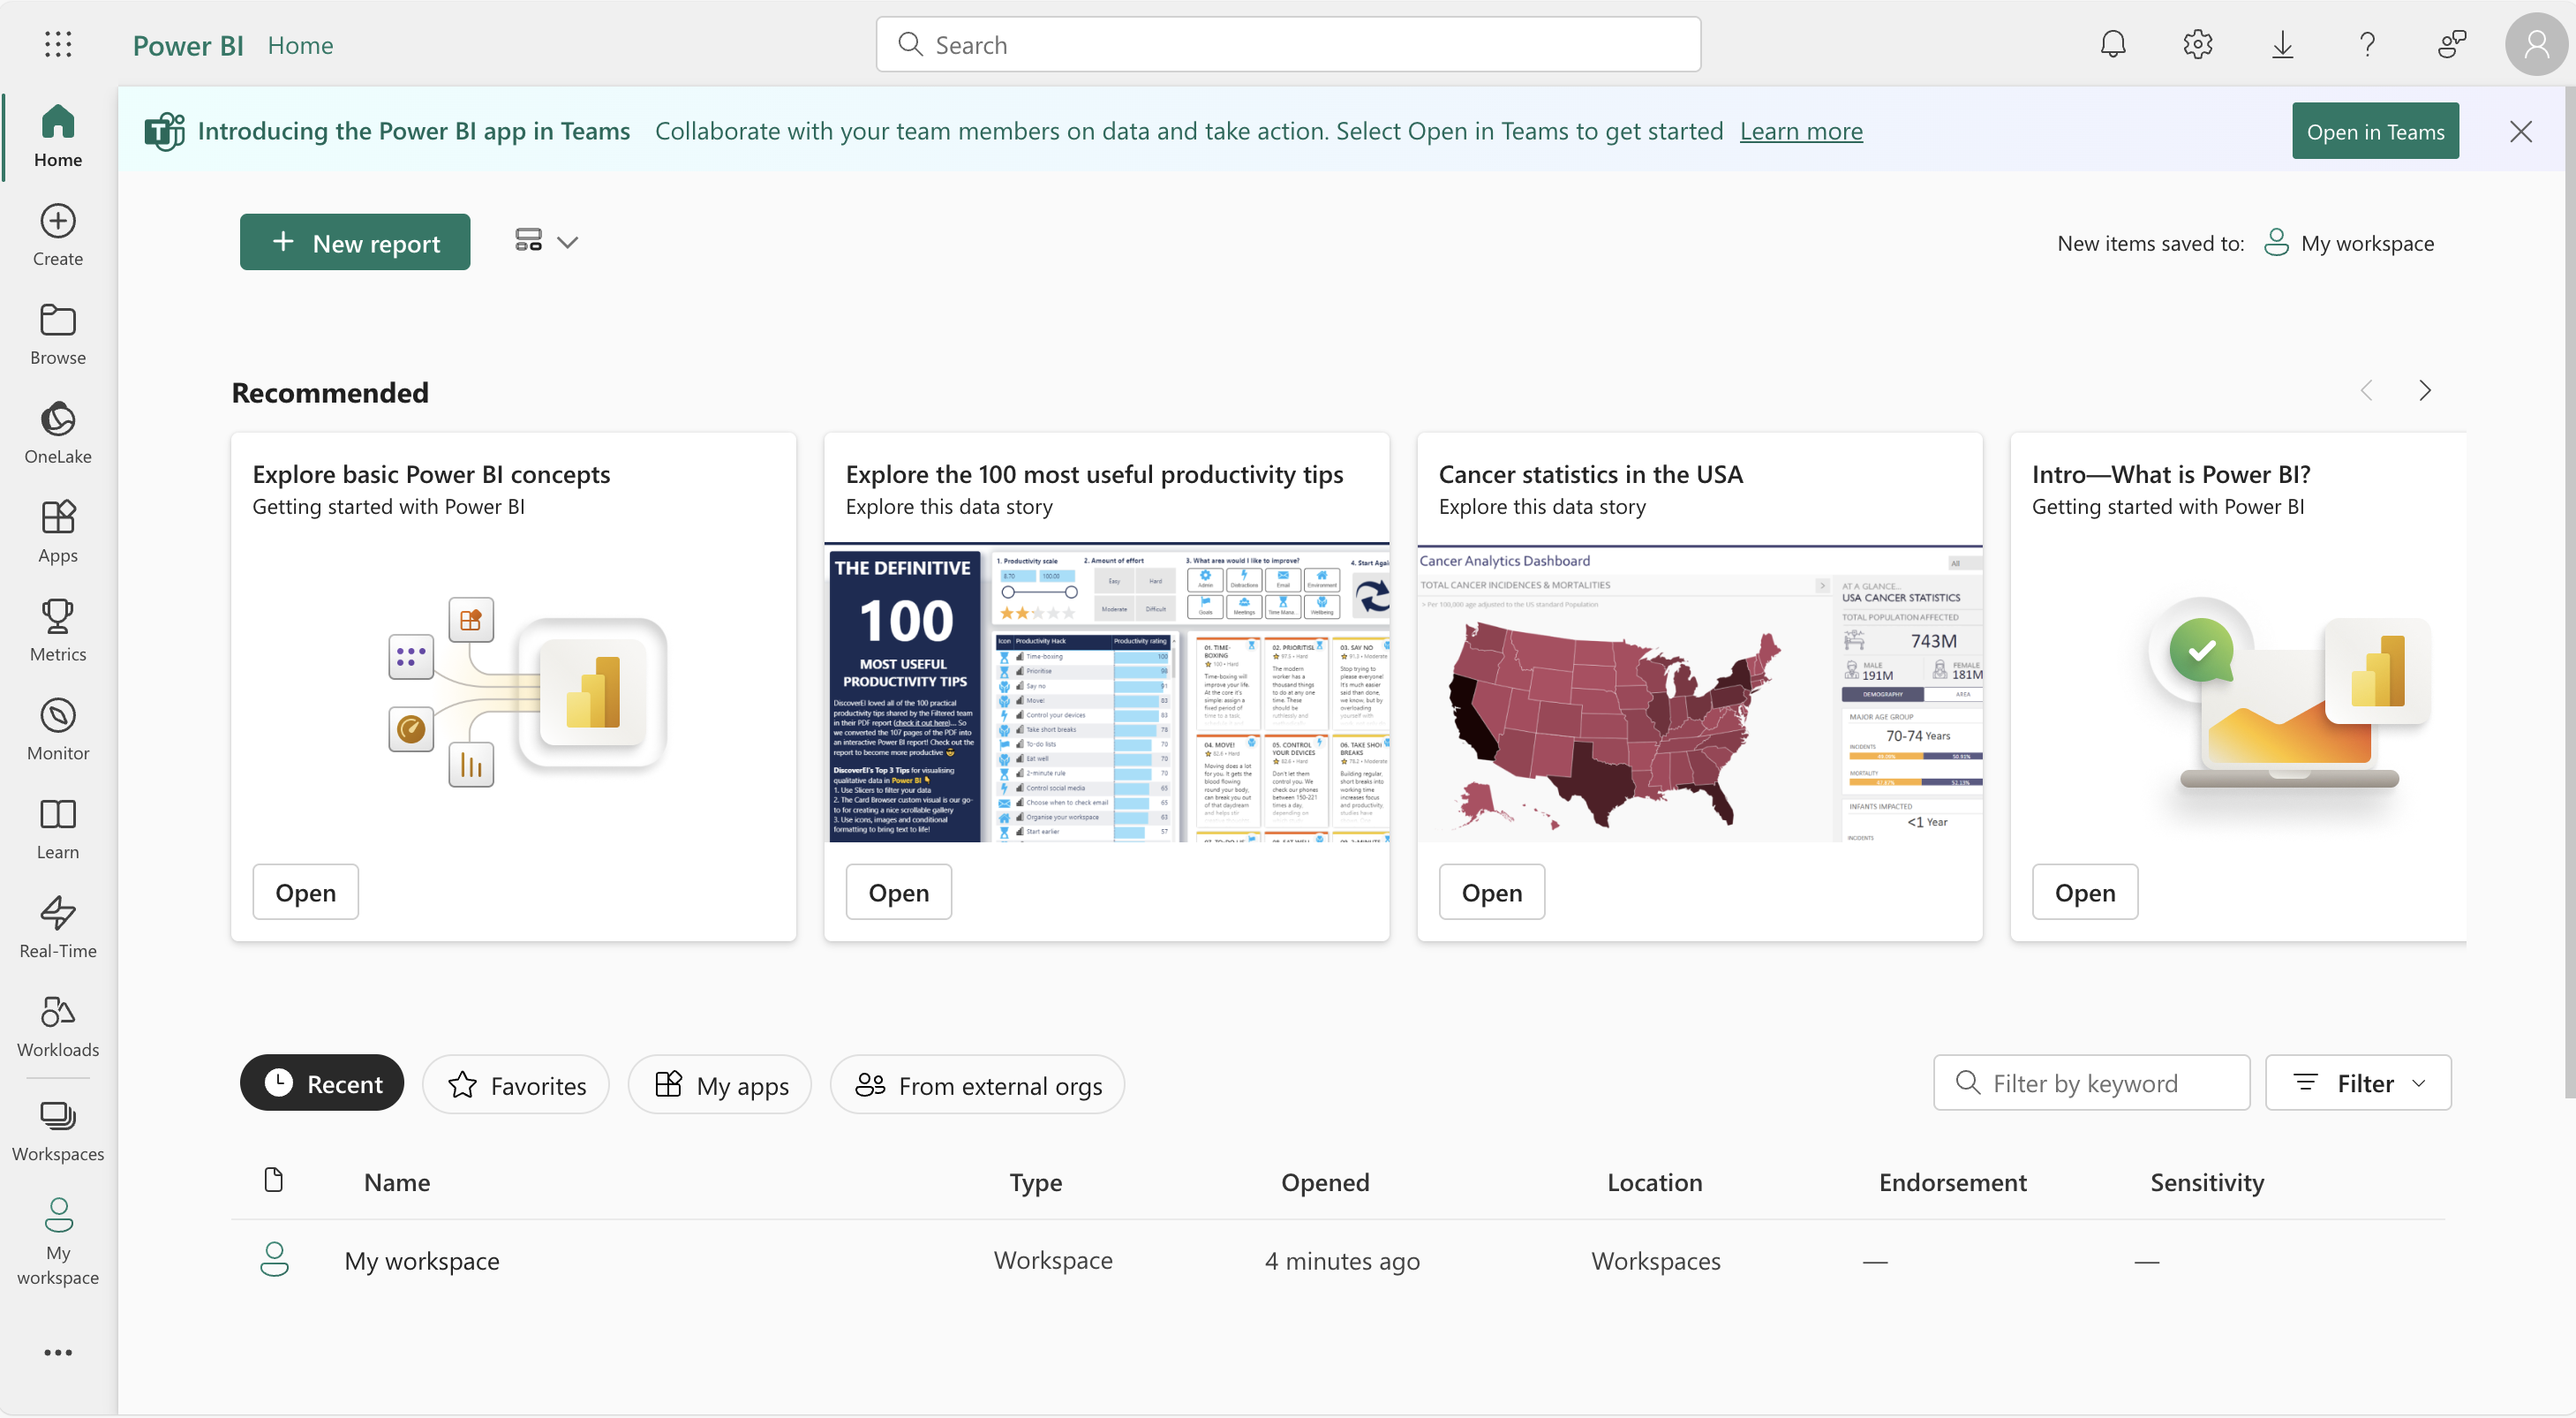Click the Sensitivity column header
Viewport: 2576px width, 1418px height.
[2207, 1182]
